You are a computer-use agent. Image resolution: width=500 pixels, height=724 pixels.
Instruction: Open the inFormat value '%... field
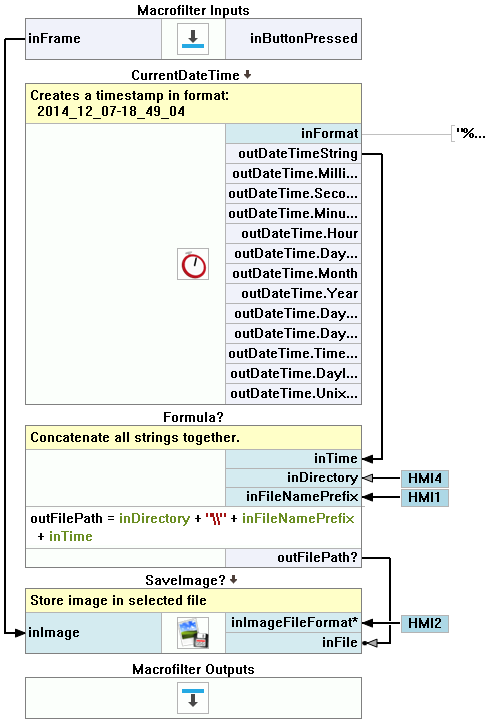(471, 134)
